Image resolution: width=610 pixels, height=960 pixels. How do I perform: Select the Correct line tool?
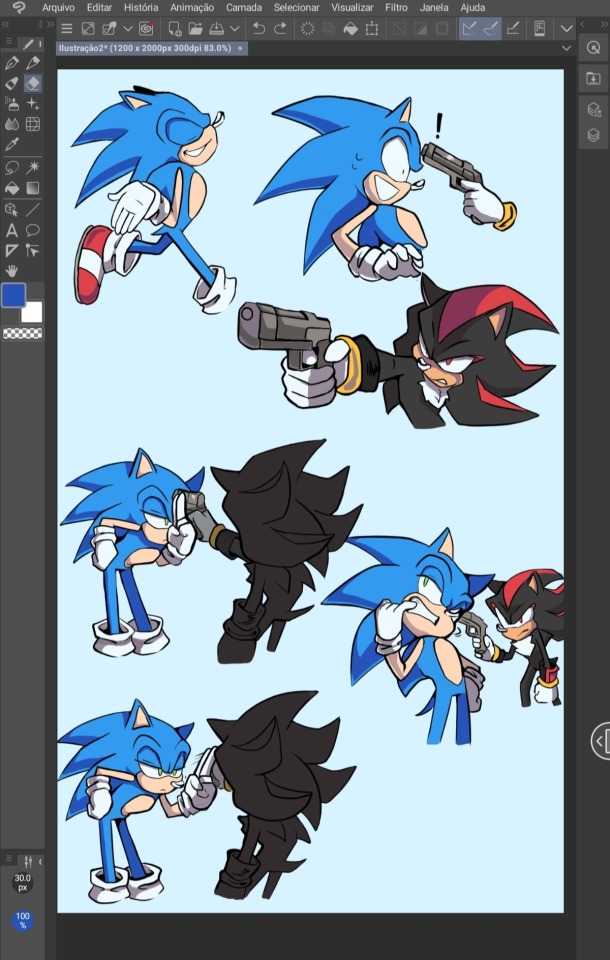[32, 250]
